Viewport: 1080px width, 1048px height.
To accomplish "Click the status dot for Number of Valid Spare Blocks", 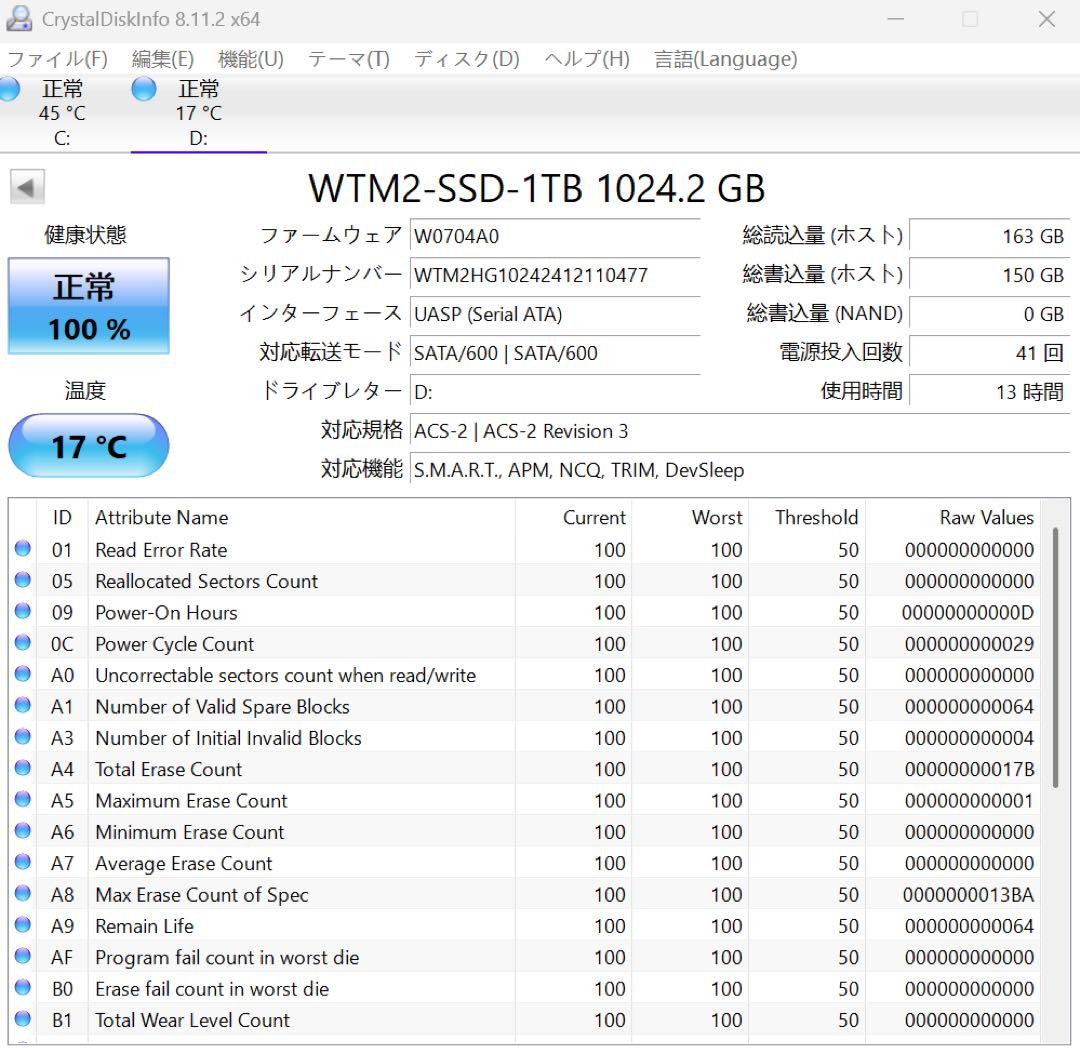I will click(x=23, y=705).
